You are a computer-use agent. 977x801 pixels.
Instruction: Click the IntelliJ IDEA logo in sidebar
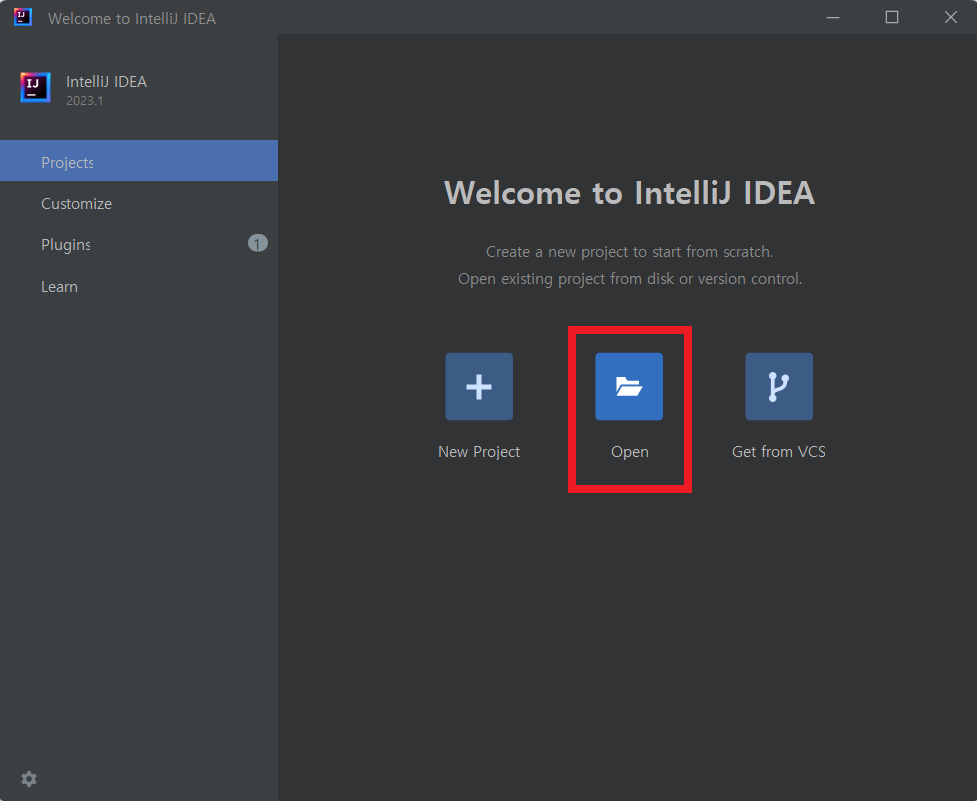pyautogui.click(x=35, y=87)
